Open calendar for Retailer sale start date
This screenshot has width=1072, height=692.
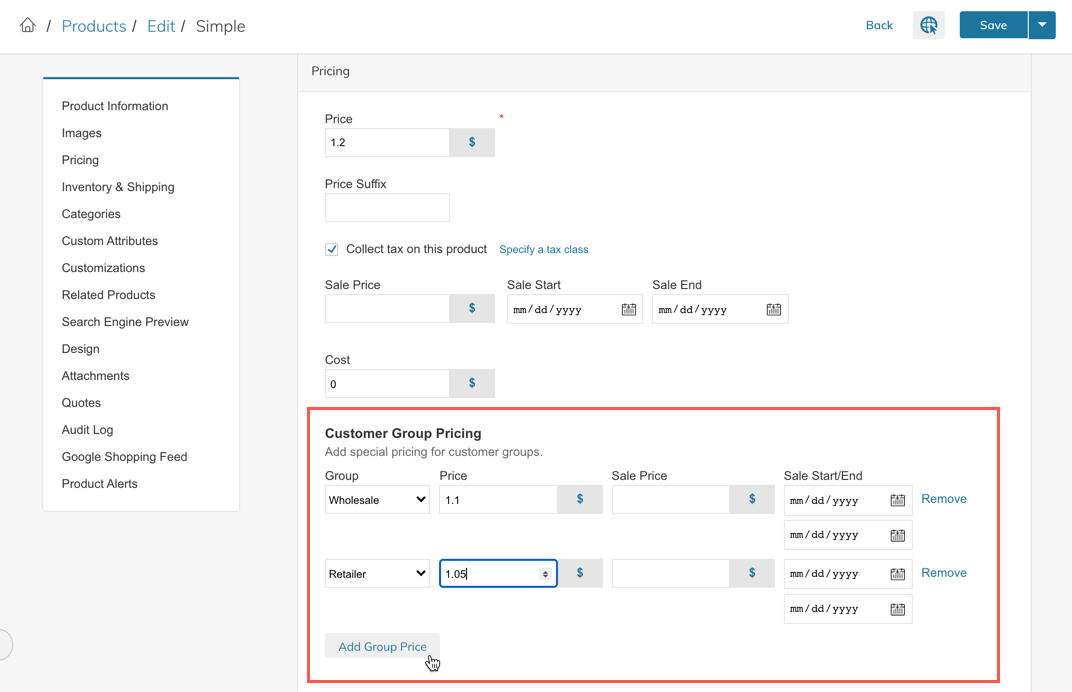pyautogui.click(x=898, y=574)
